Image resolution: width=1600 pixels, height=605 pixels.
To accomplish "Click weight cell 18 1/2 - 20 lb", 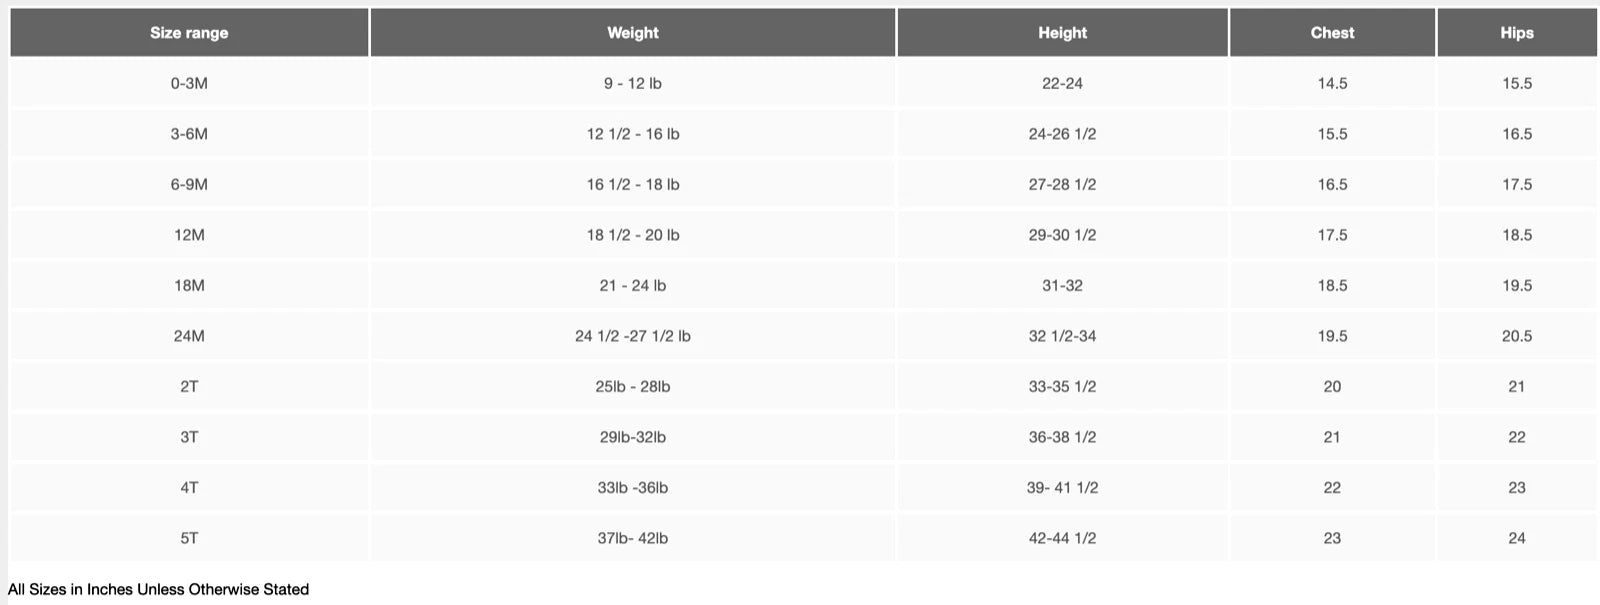I will (632, 235).
